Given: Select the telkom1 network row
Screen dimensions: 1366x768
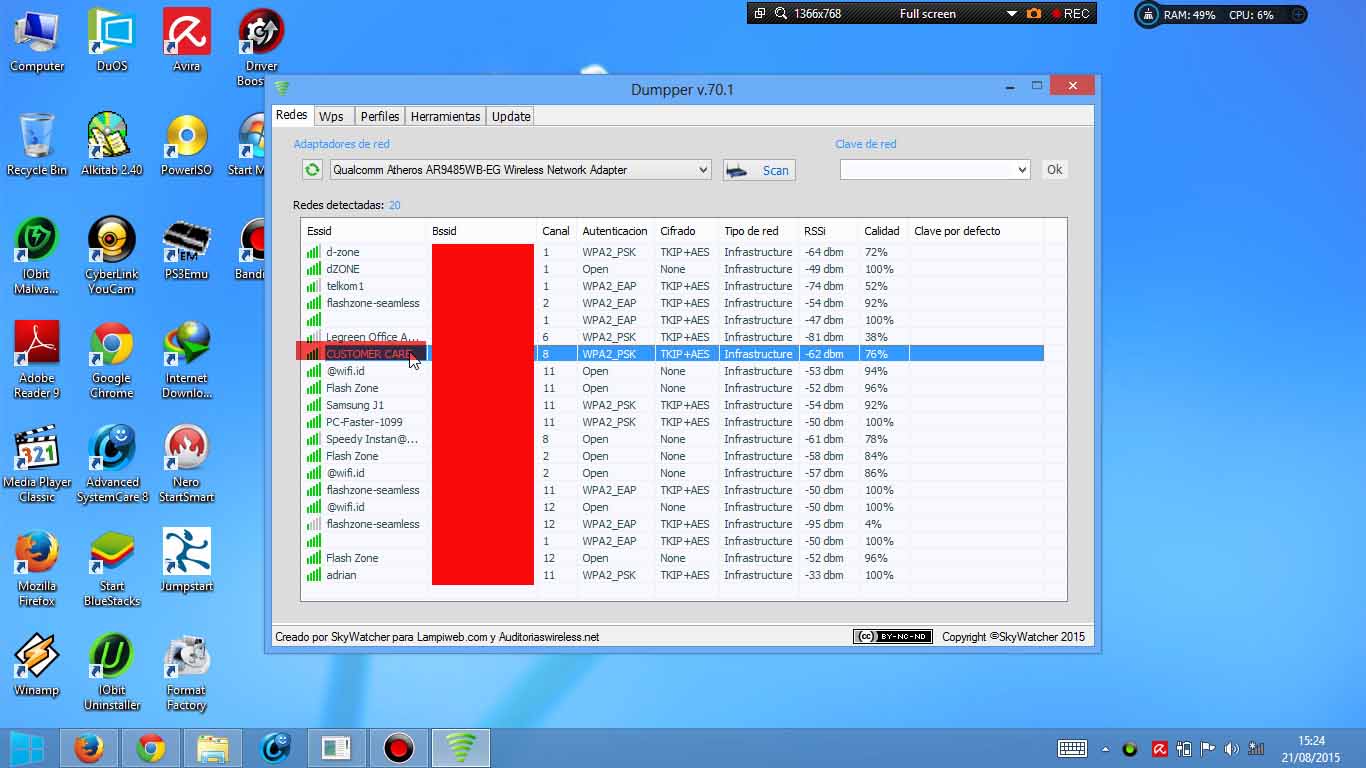Looking at the screenshot, I should pos(673,286).
